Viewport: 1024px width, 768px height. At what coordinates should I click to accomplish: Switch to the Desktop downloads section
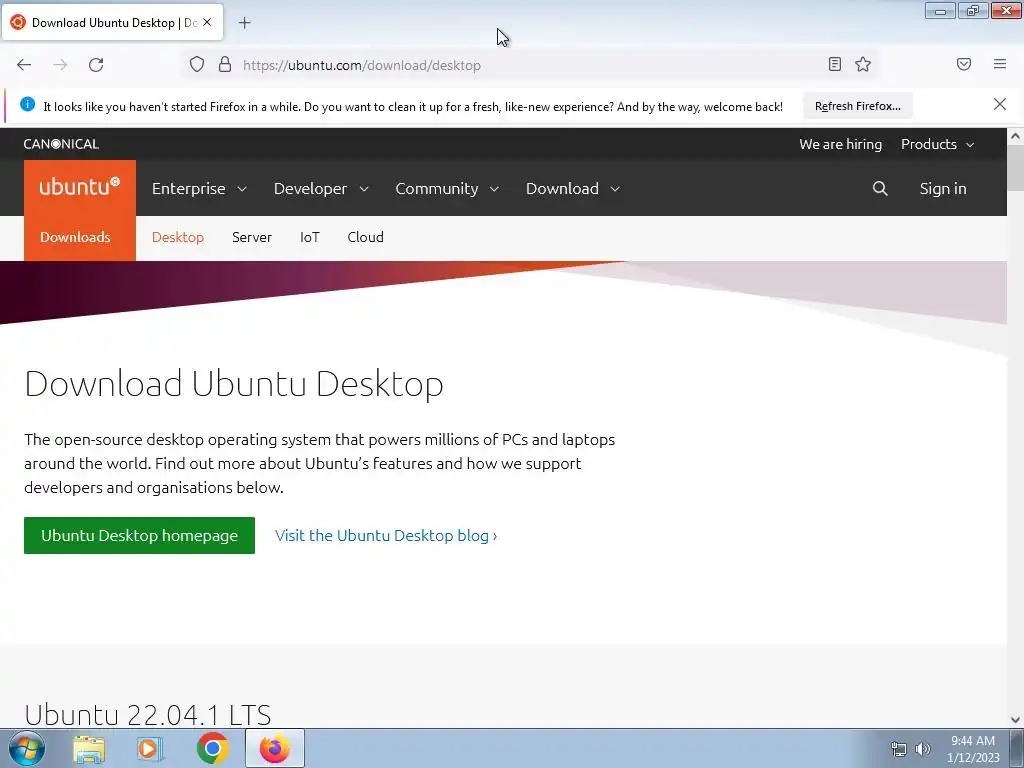(178, 237)
